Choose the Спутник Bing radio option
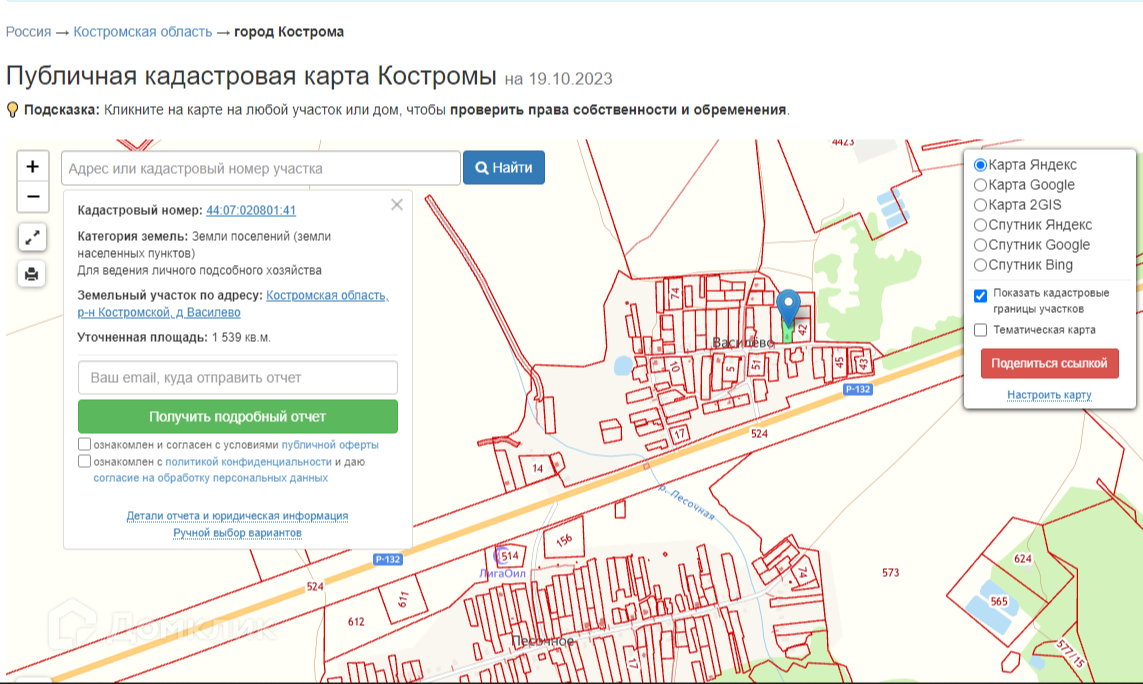Image resolution: width=1143 pixels, height=684 pixels. coord(981,265)
